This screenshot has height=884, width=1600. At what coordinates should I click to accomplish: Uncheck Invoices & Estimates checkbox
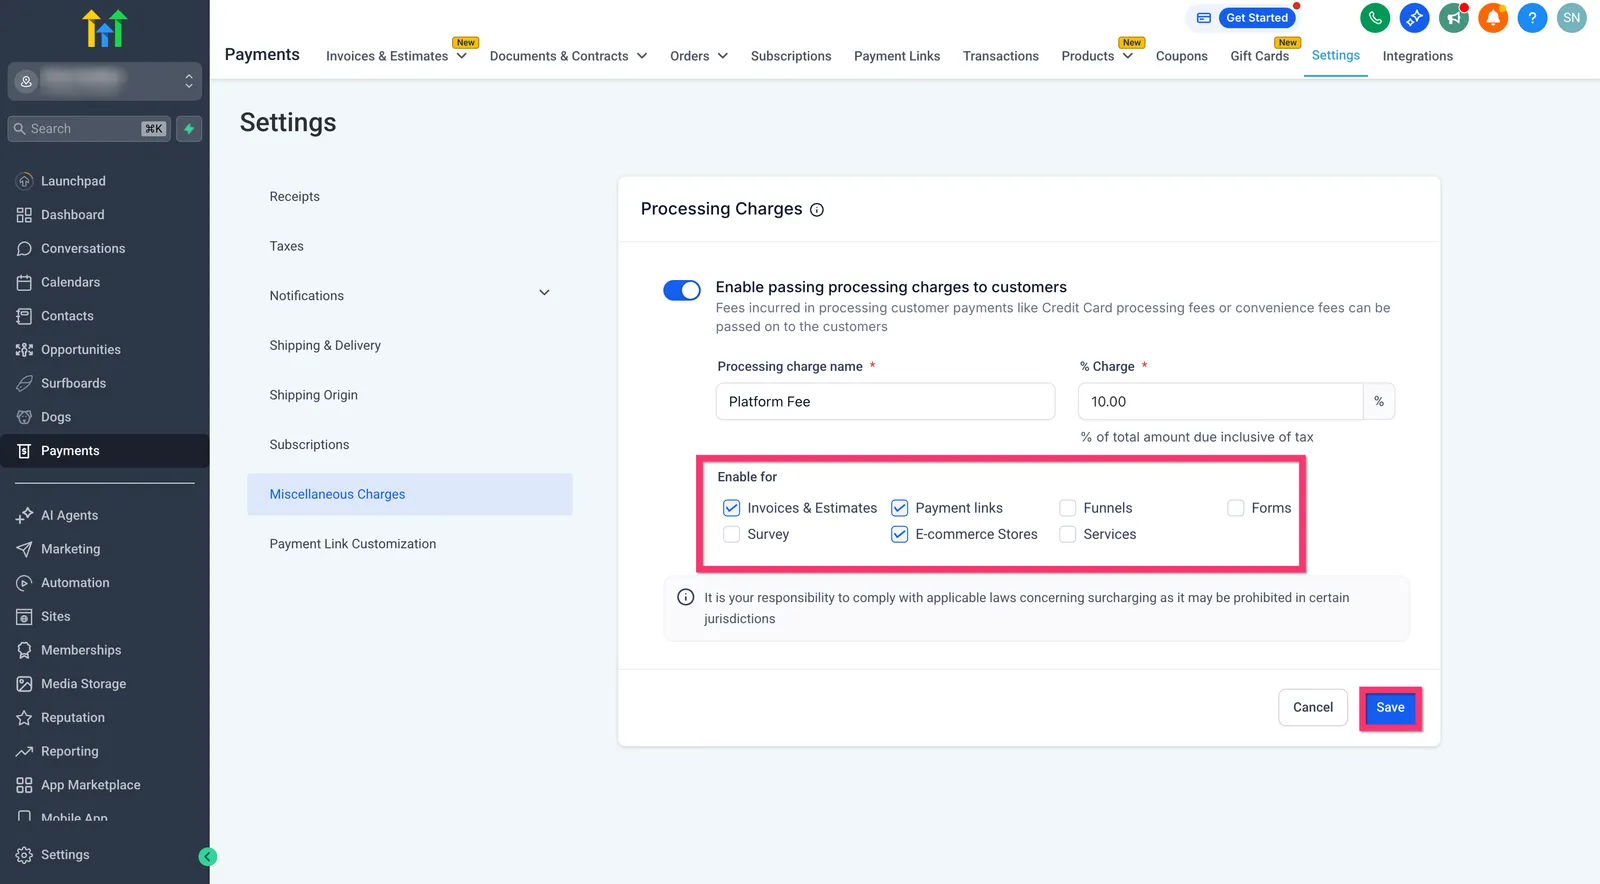(732, 508)
